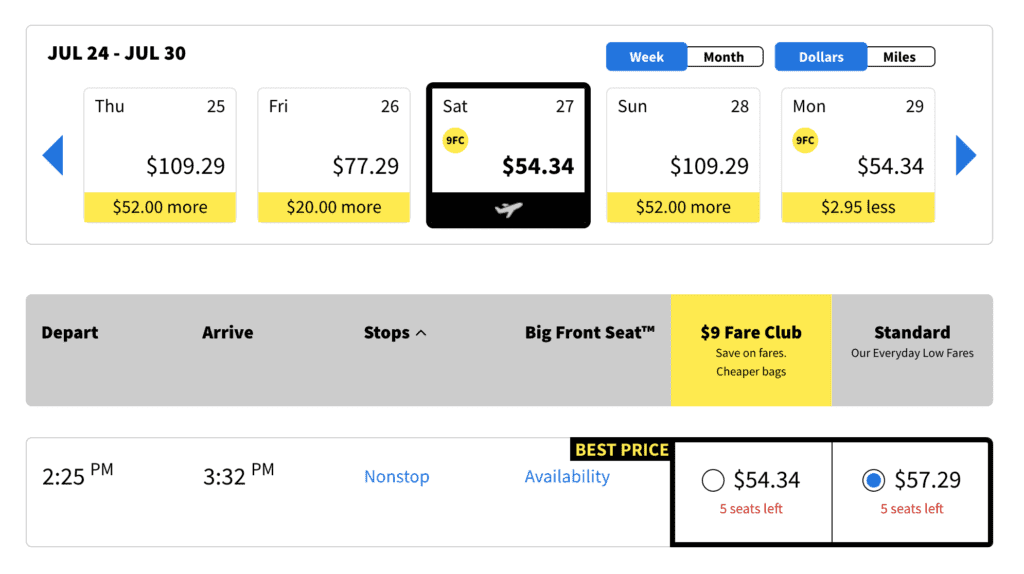Click the Depart column header
The height and width of the screenshot is (574, 1024).
[70, 333]
